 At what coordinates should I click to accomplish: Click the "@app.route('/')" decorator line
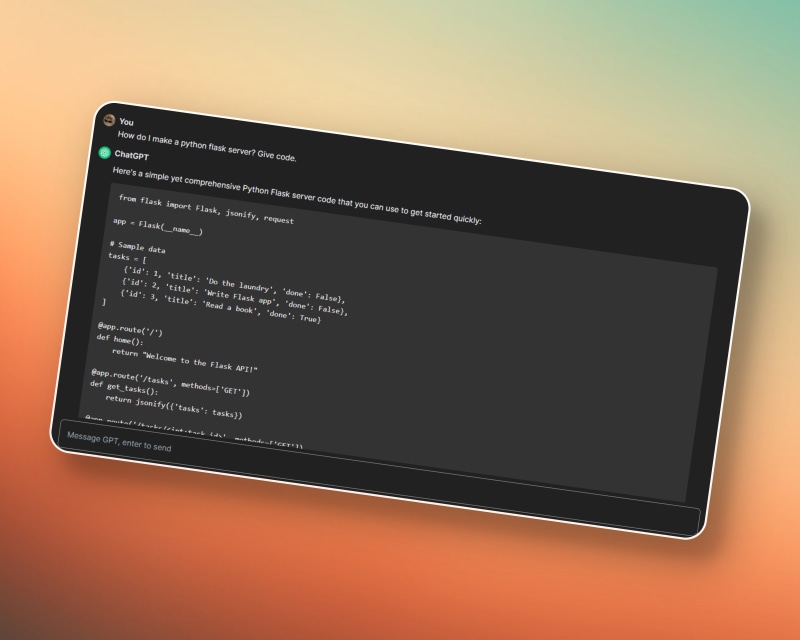(x=130, y=328)
